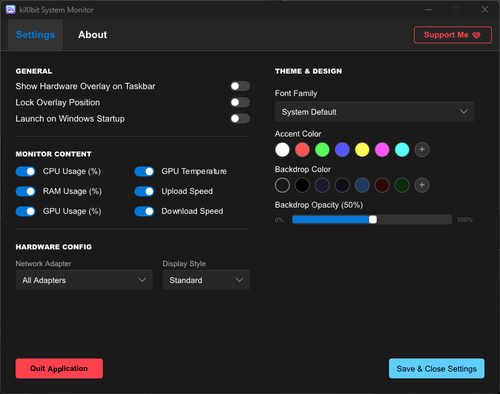Select the red accent color

(x=302, y=150)
